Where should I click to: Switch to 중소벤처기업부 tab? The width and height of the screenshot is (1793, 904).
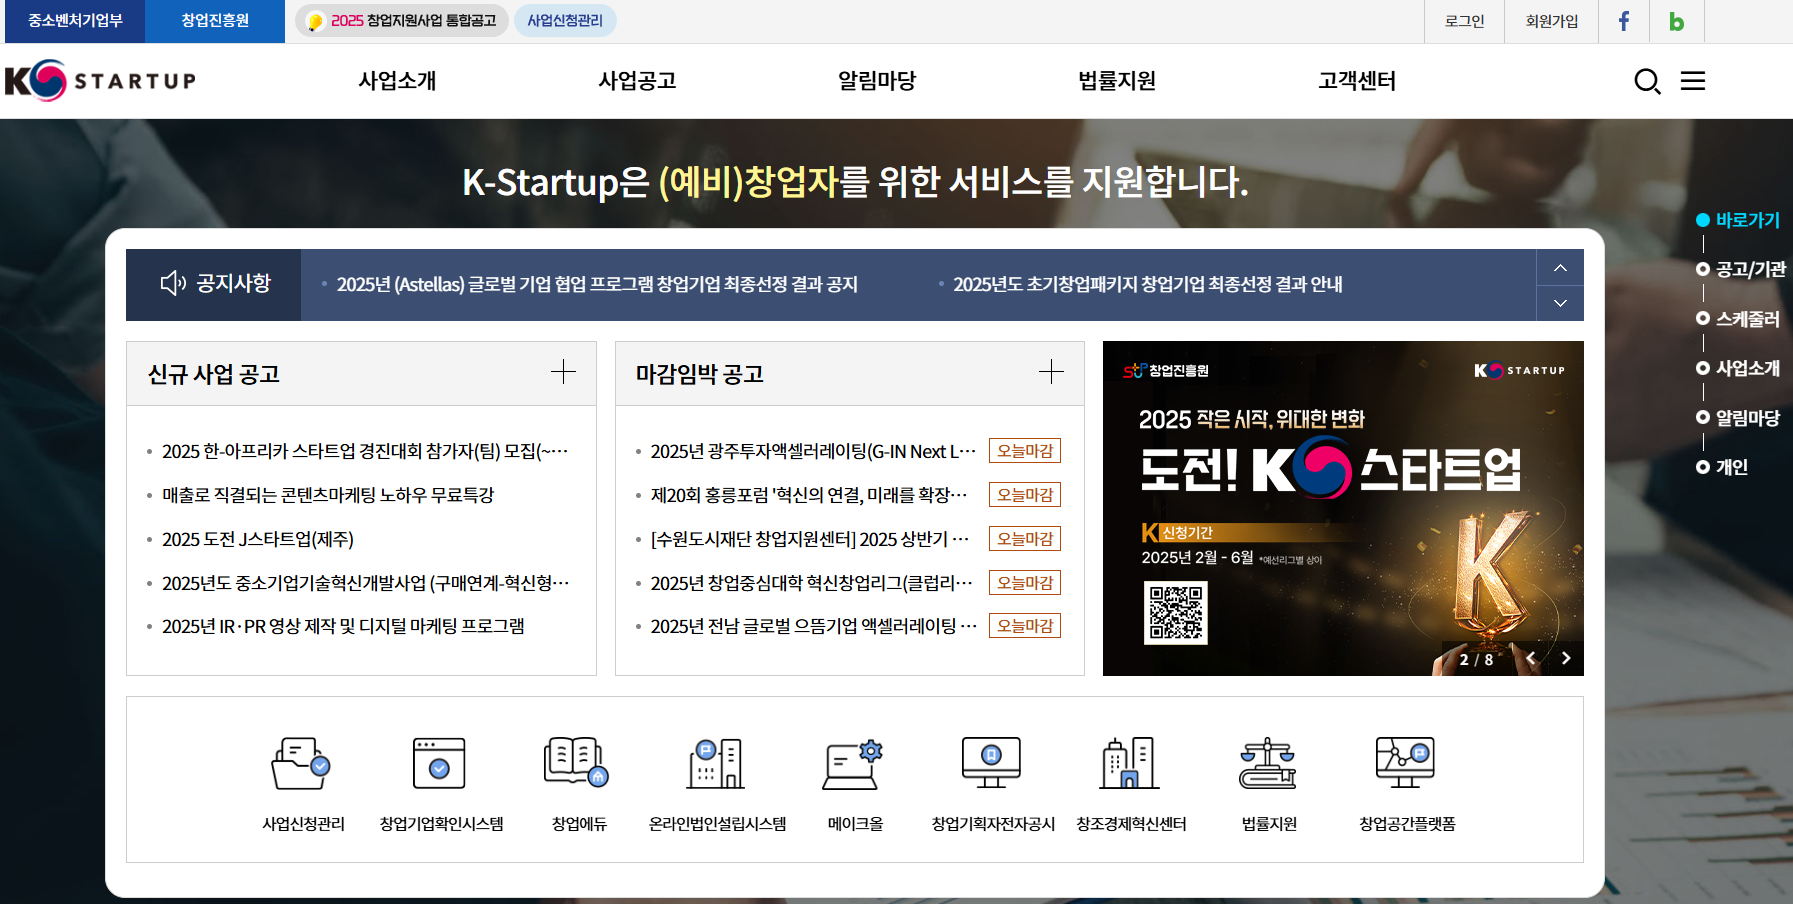click(x=75, y=21)
